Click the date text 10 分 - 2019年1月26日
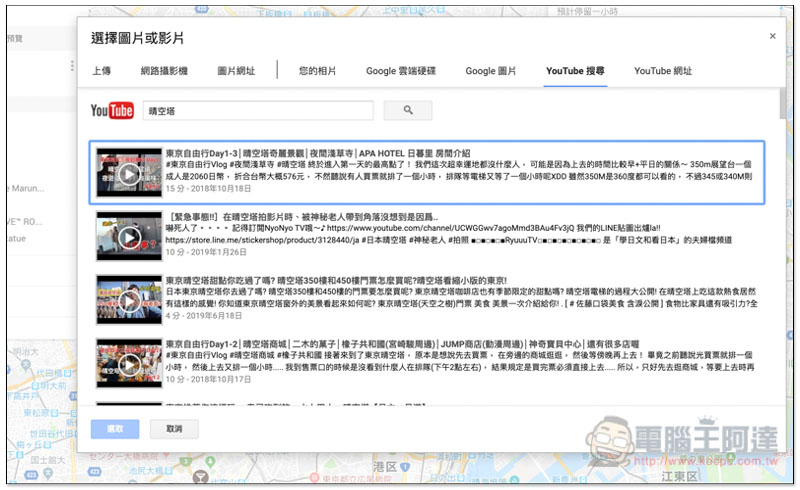 pos(206,252)
